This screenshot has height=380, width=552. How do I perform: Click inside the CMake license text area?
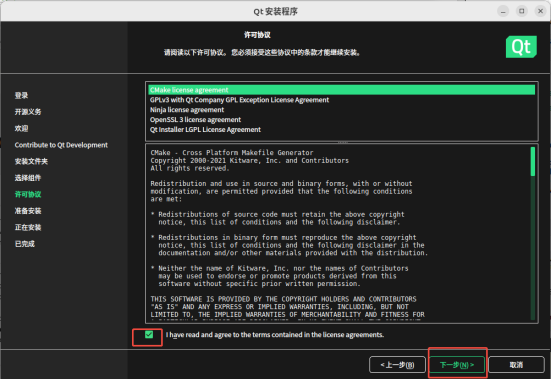pos(338,233)
